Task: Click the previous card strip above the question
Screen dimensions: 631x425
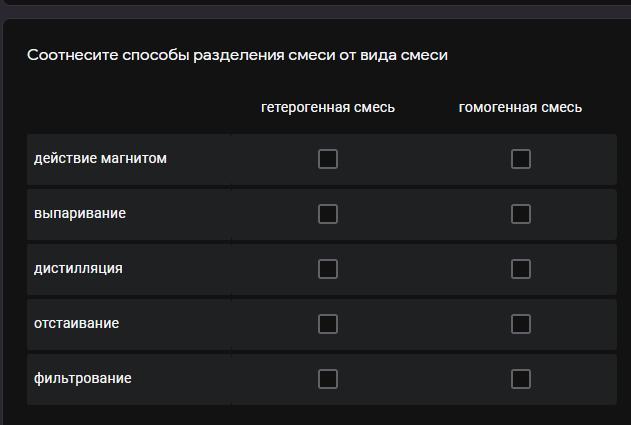Action: 316,3
